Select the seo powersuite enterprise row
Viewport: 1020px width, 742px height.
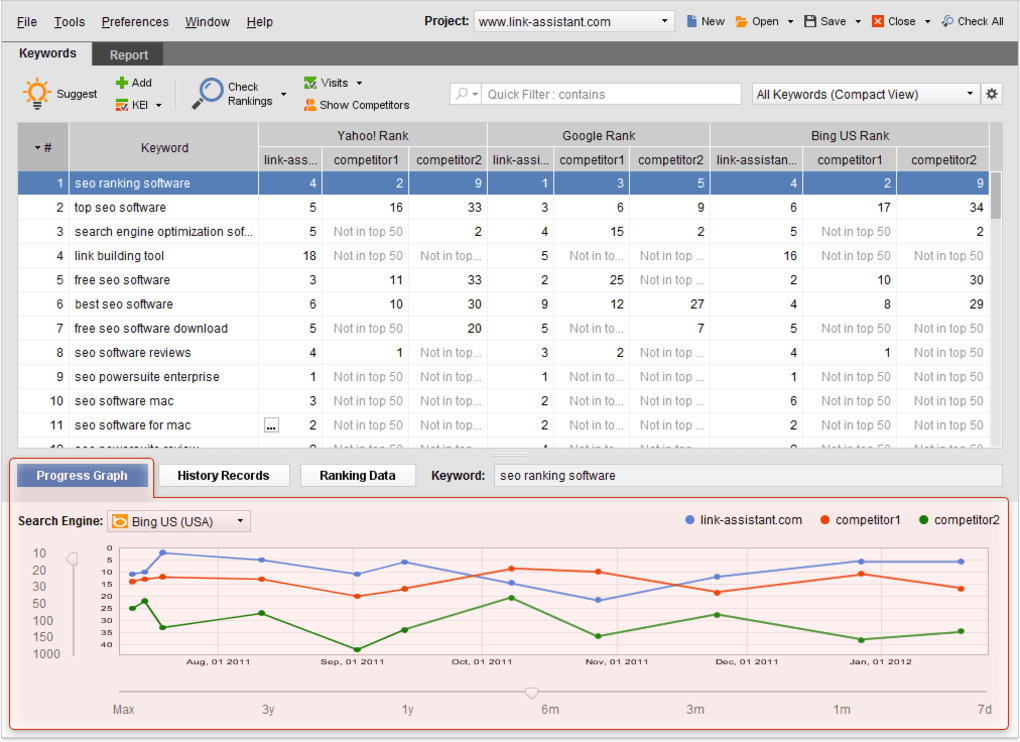coord(503,377)
